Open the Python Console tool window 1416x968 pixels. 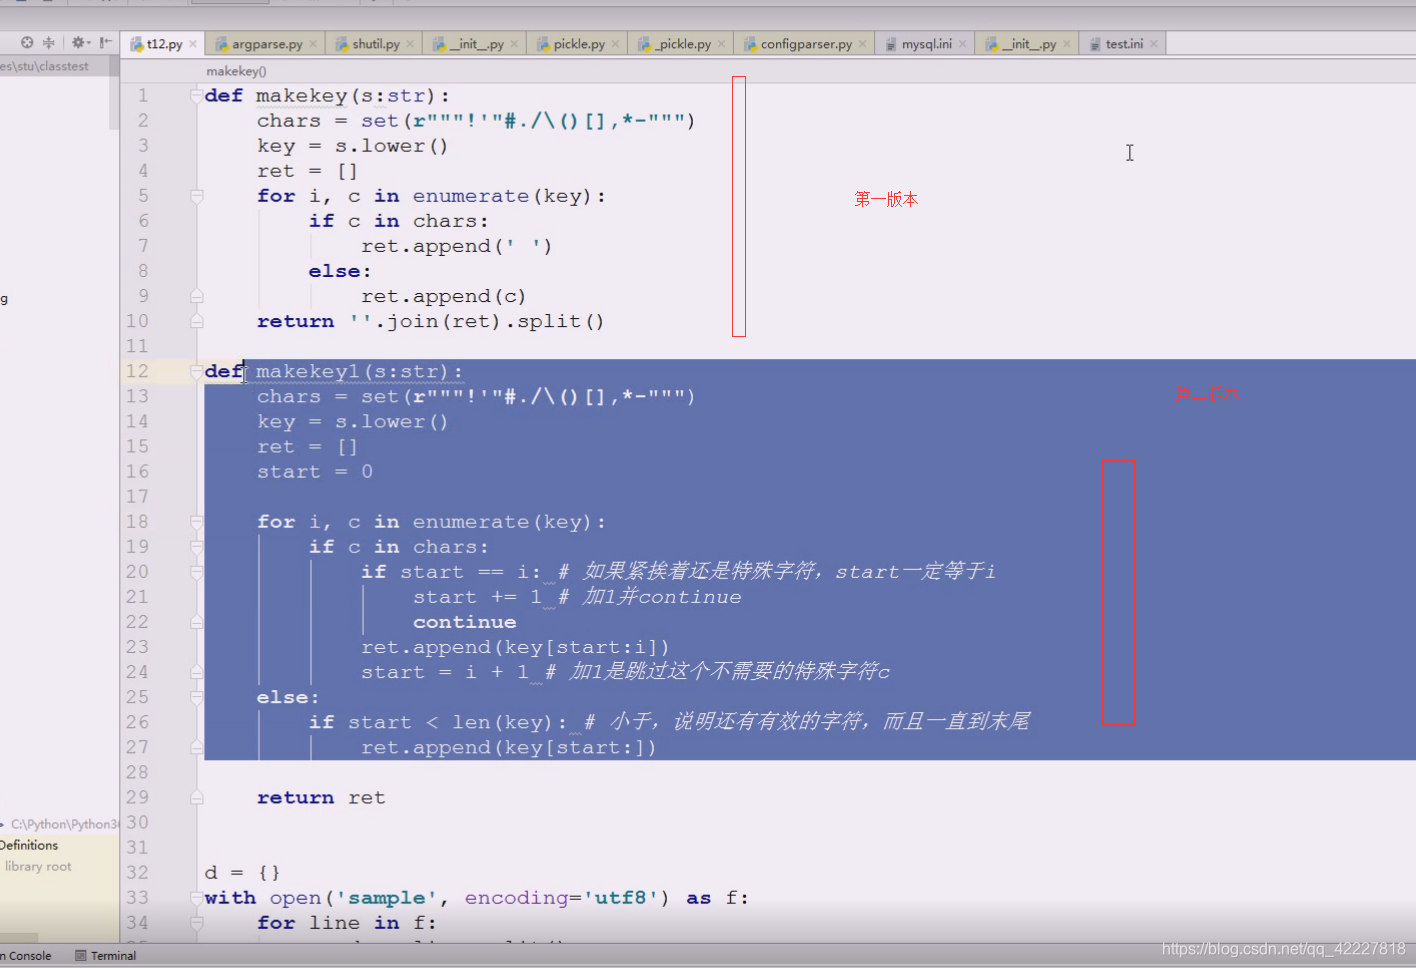pyautogui.click(x=26, y=956)
